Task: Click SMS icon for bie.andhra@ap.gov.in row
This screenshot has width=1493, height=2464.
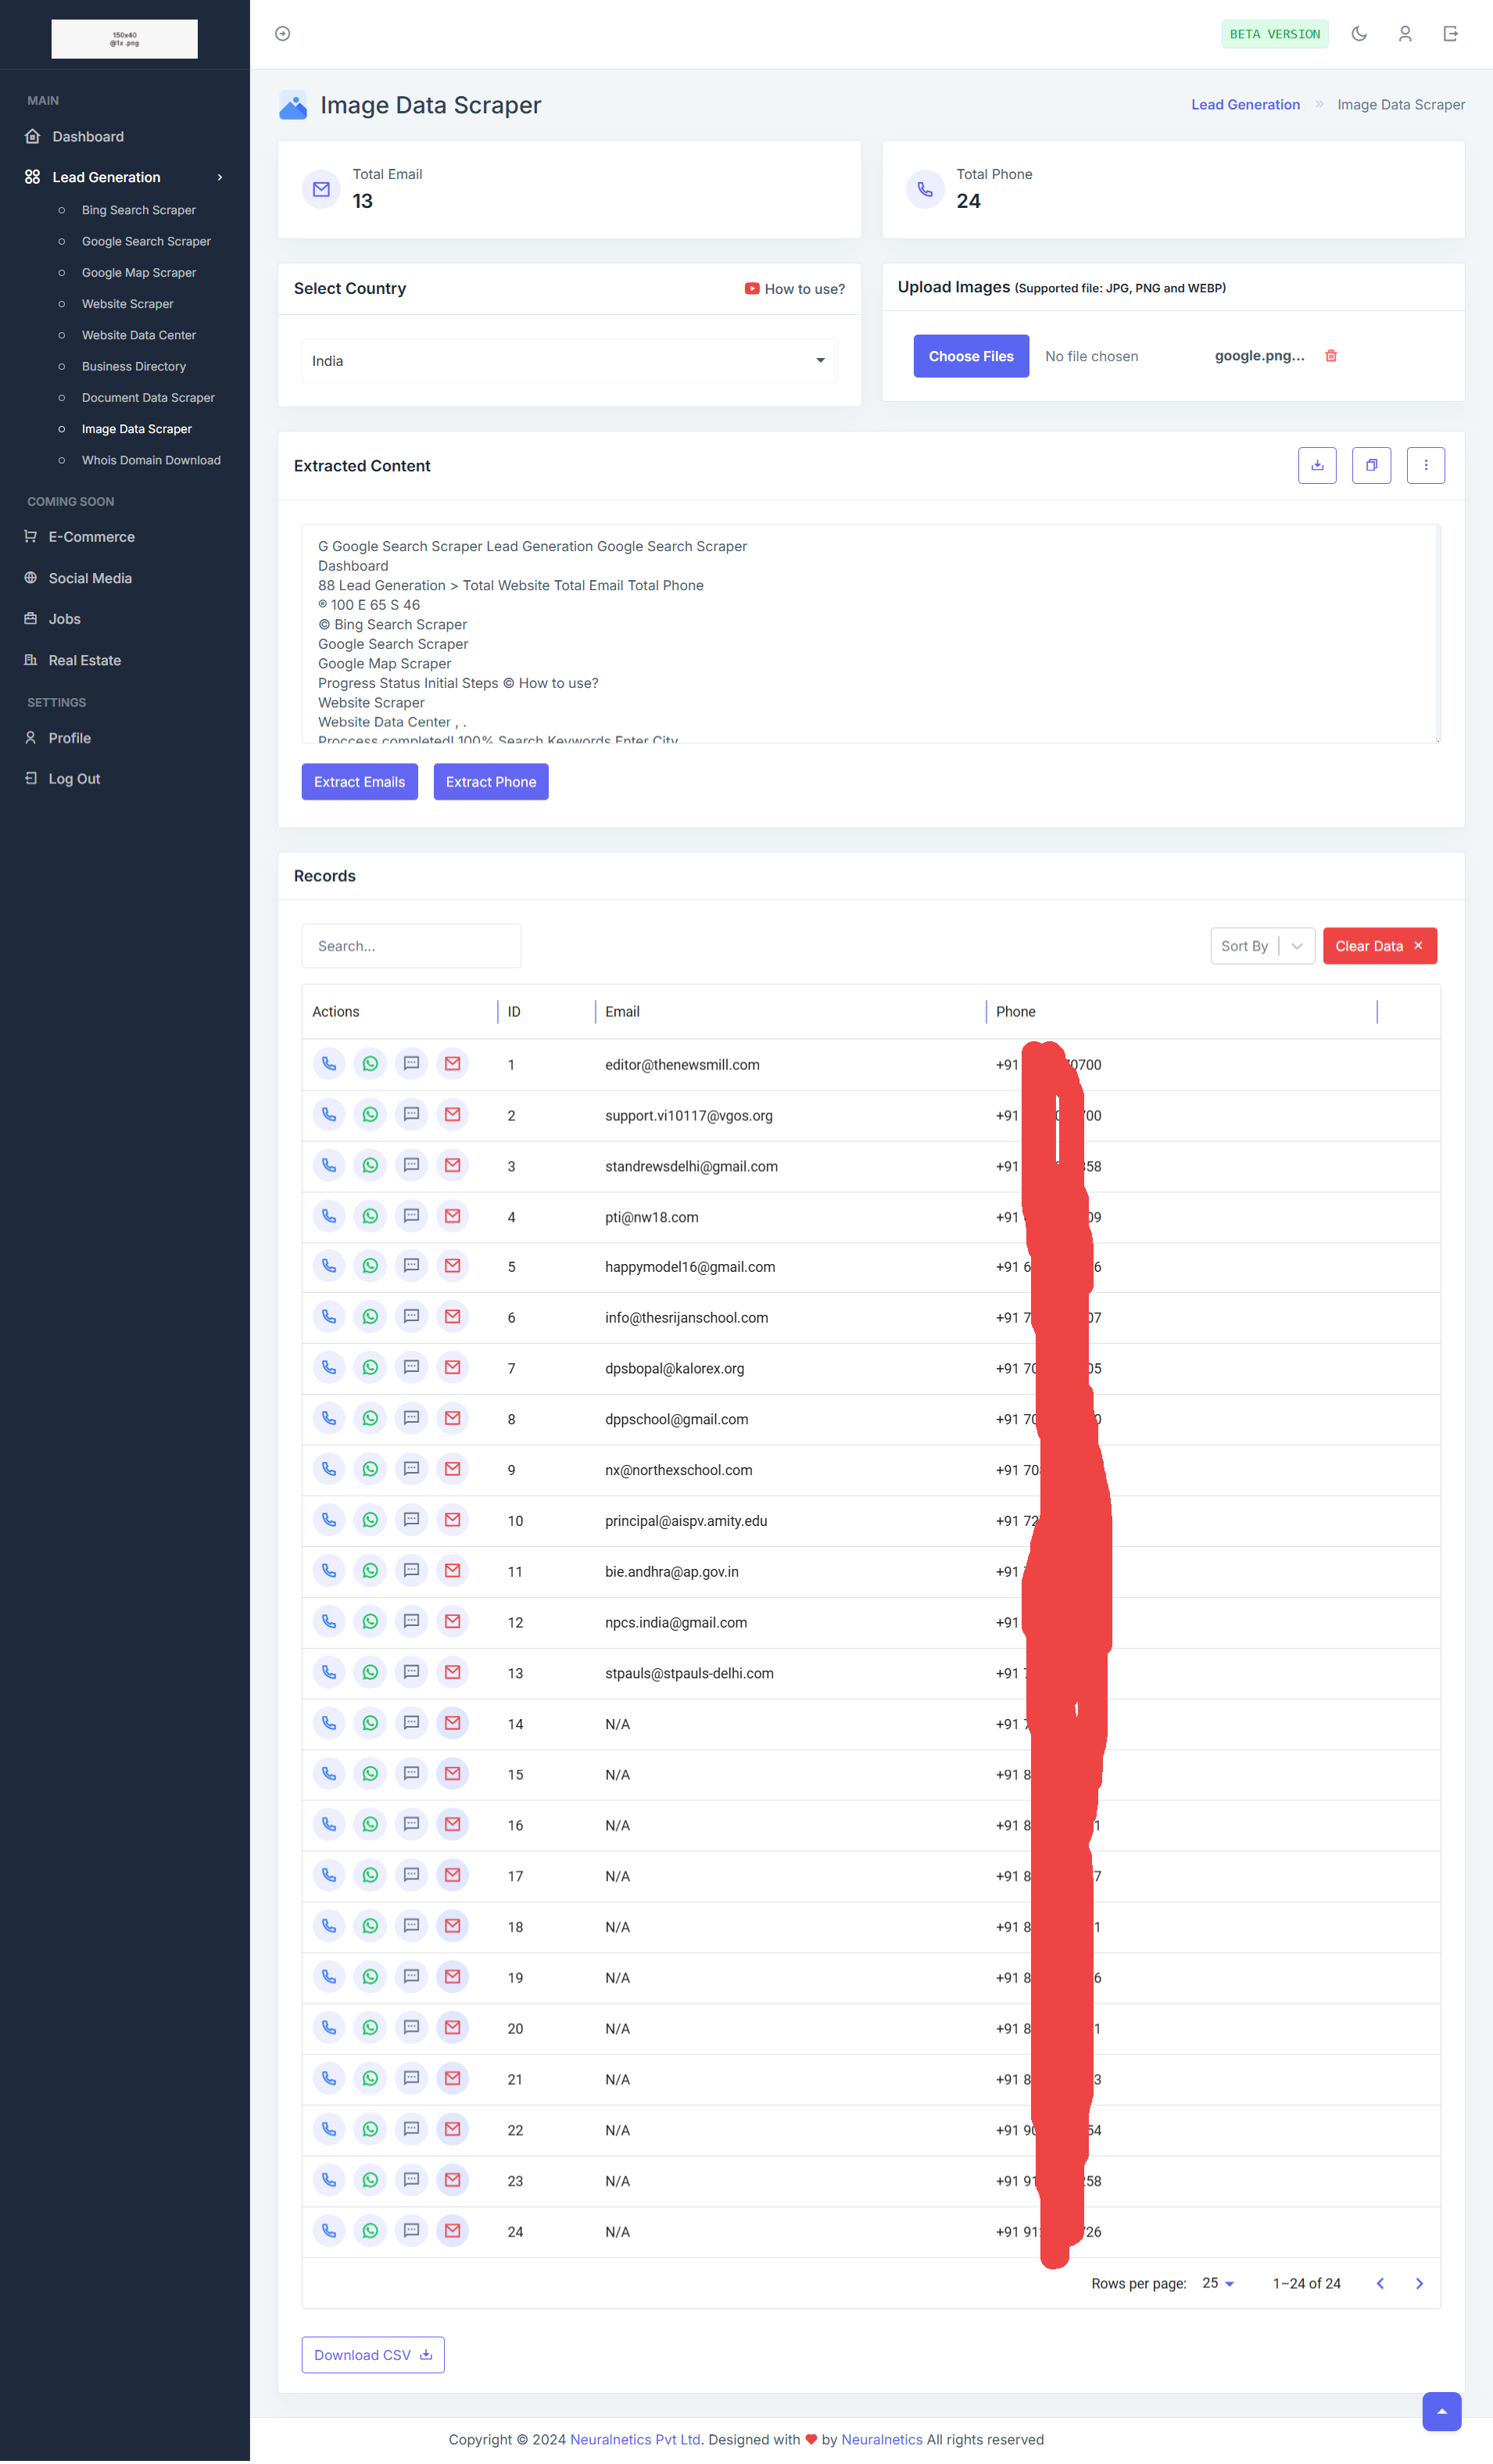Action: [x=411, y=1572]
